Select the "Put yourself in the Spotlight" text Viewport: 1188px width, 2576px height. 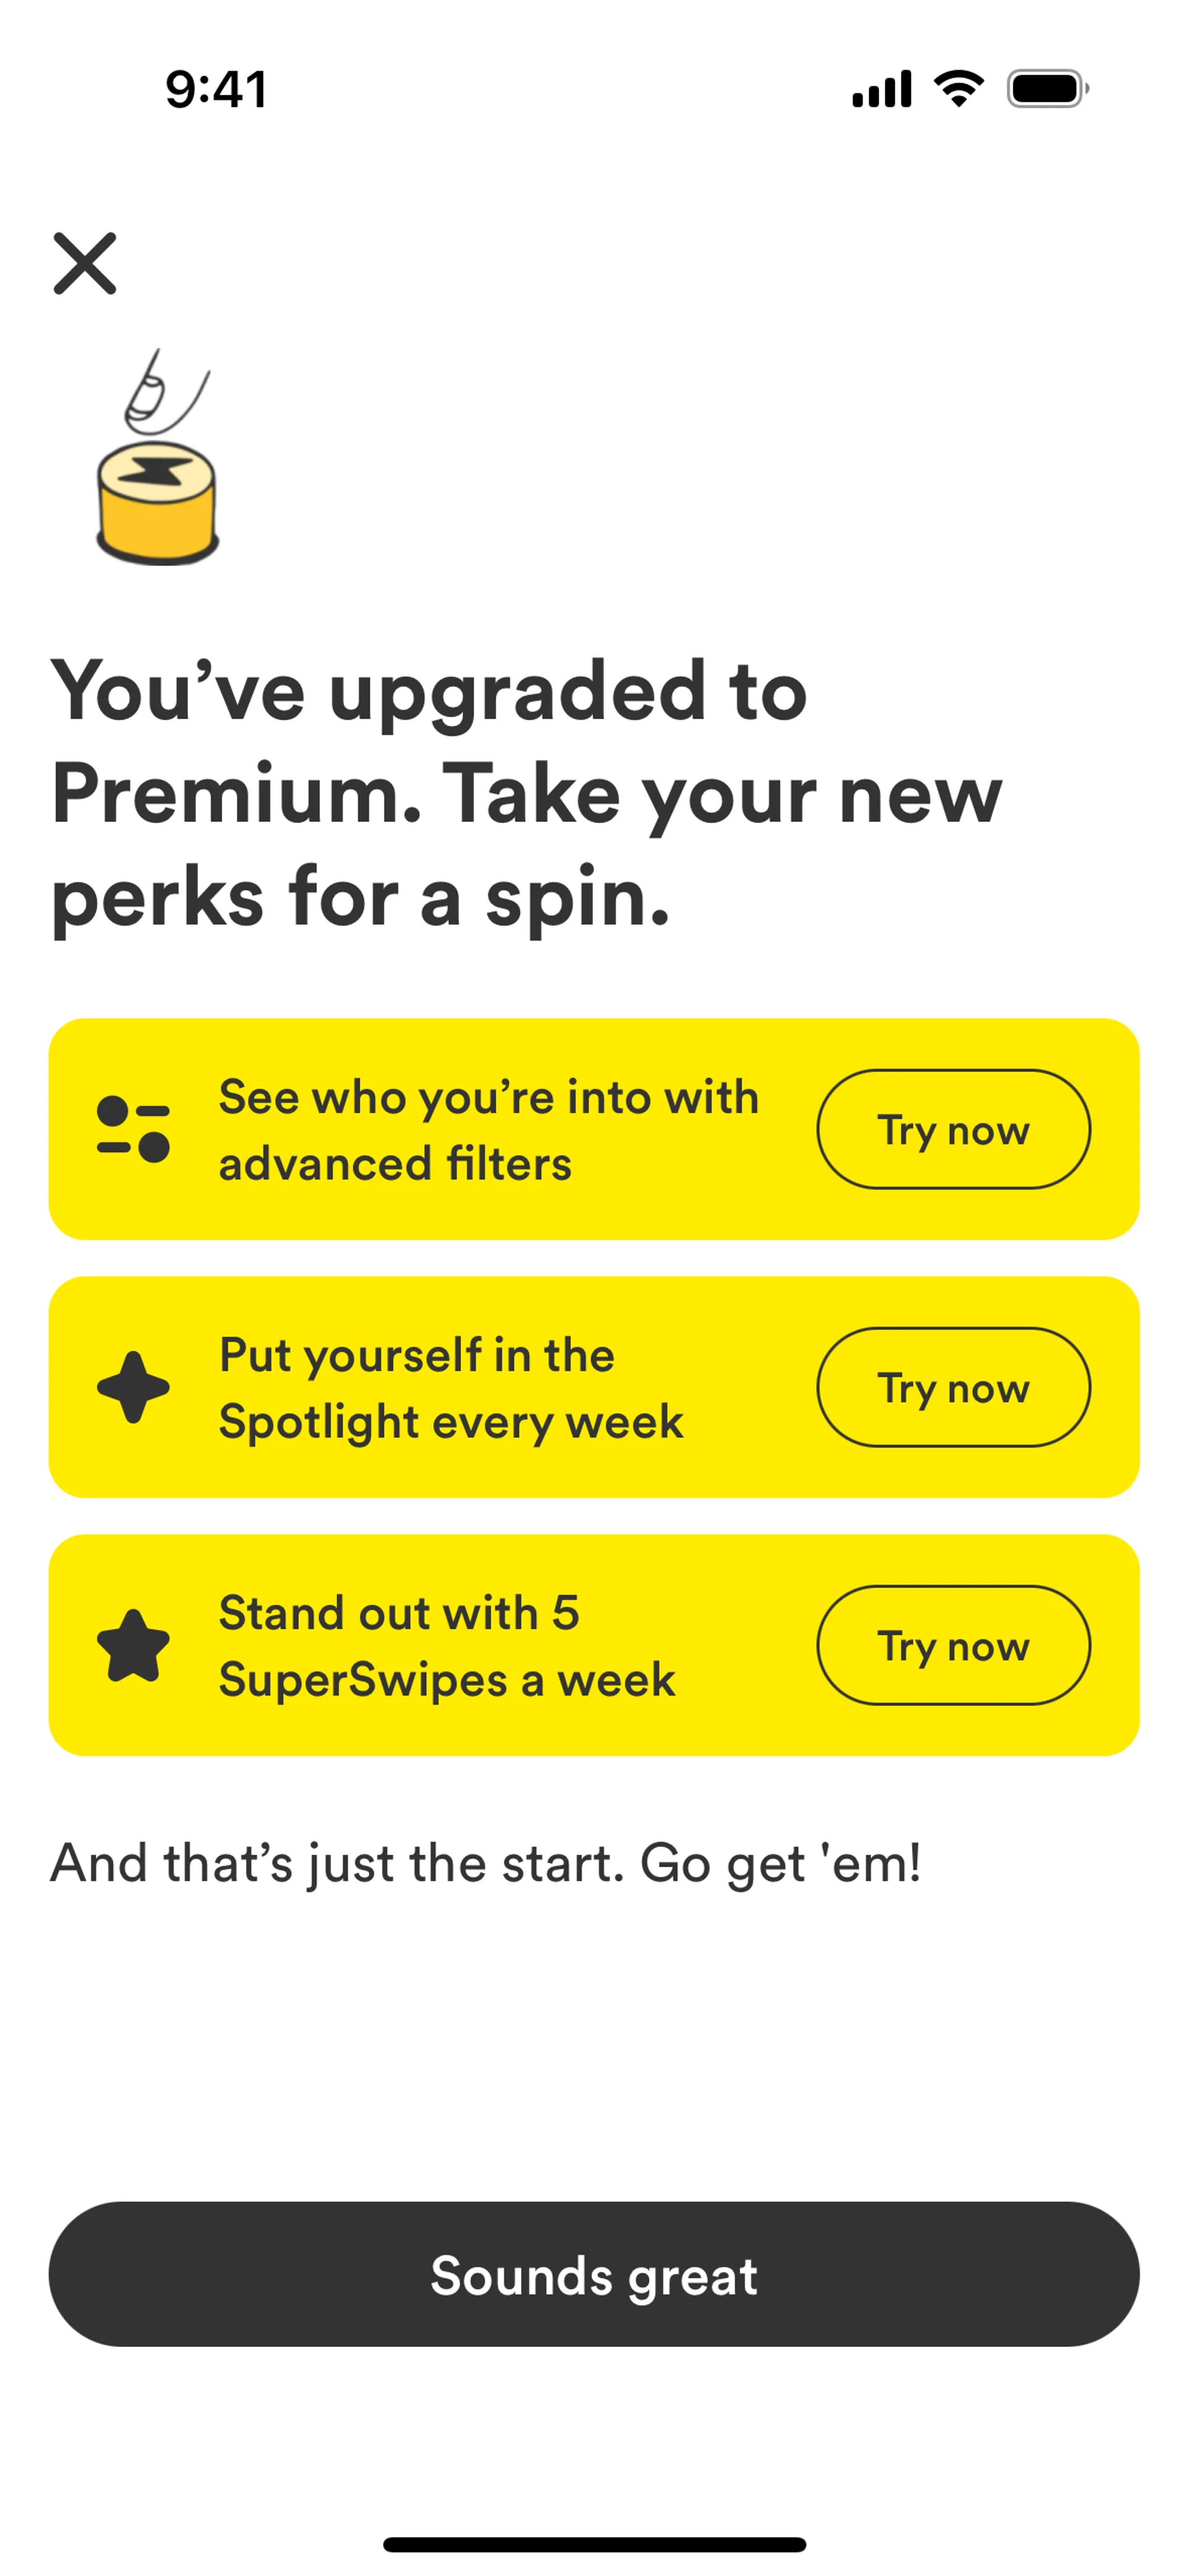[451, 1388]
